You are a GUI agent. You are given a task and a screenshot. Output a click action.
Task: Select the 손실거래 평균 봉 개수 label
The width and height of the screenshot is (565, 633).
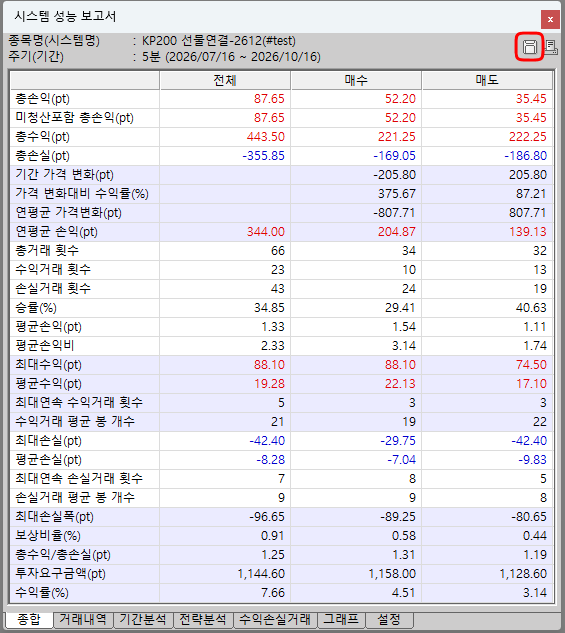click(75, 497)
